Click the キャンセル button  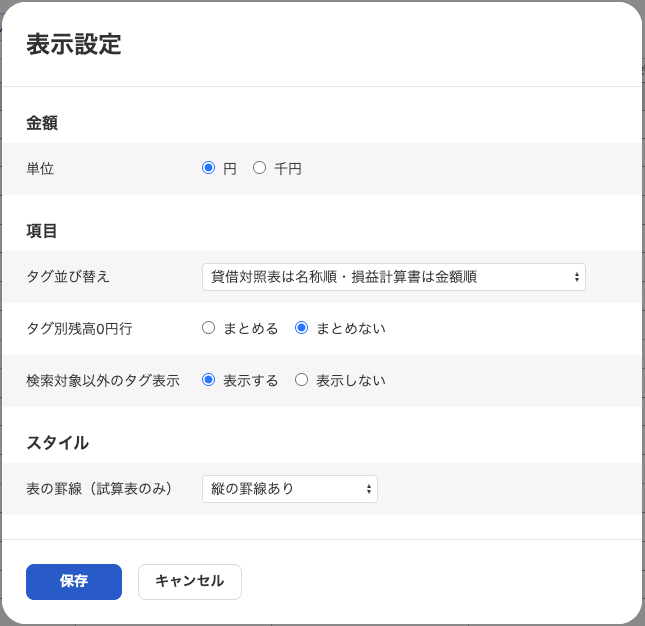[x=190, y=582]
